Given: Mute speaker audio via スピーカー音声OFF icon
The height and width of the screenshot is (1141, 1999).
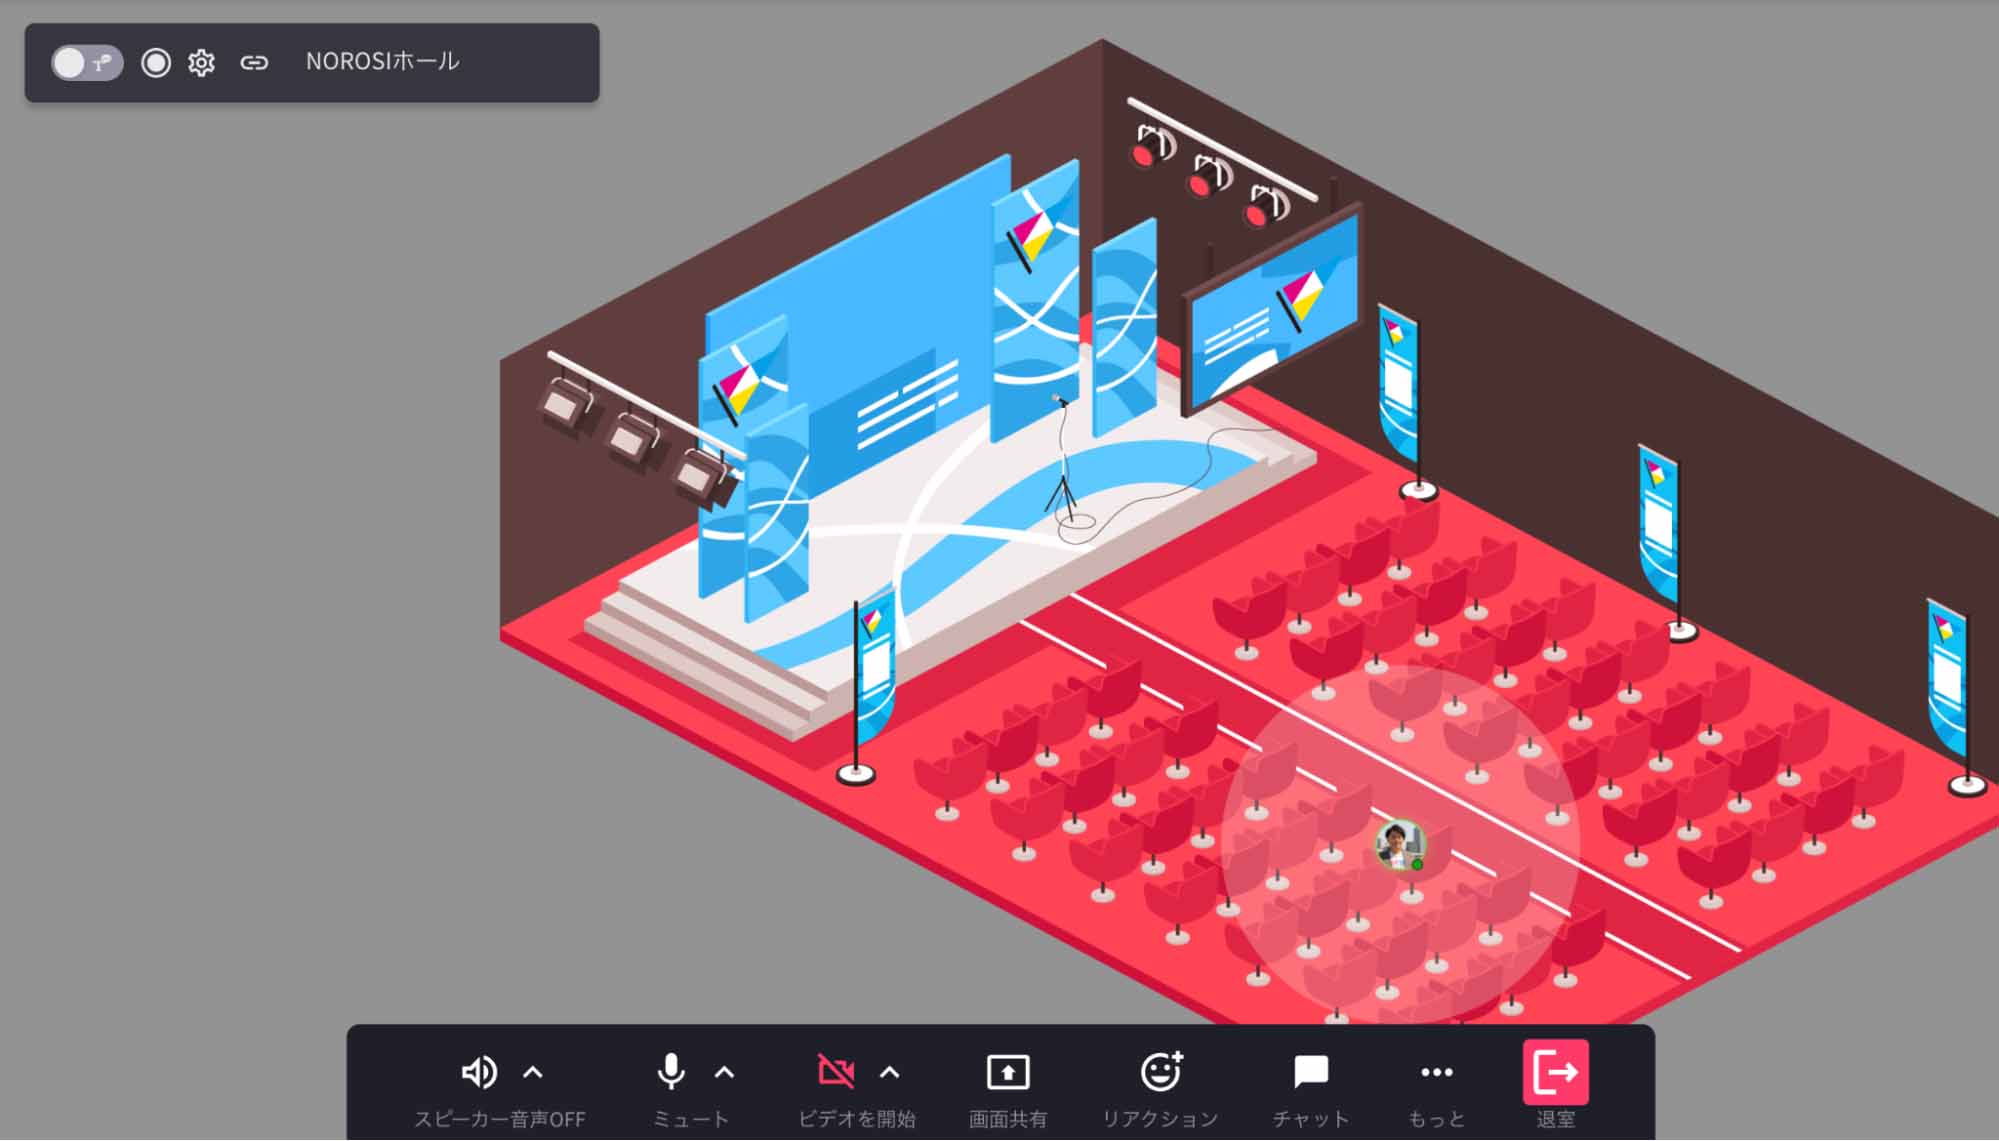Looking at the screenshot, I should [x=479, y=1072].
